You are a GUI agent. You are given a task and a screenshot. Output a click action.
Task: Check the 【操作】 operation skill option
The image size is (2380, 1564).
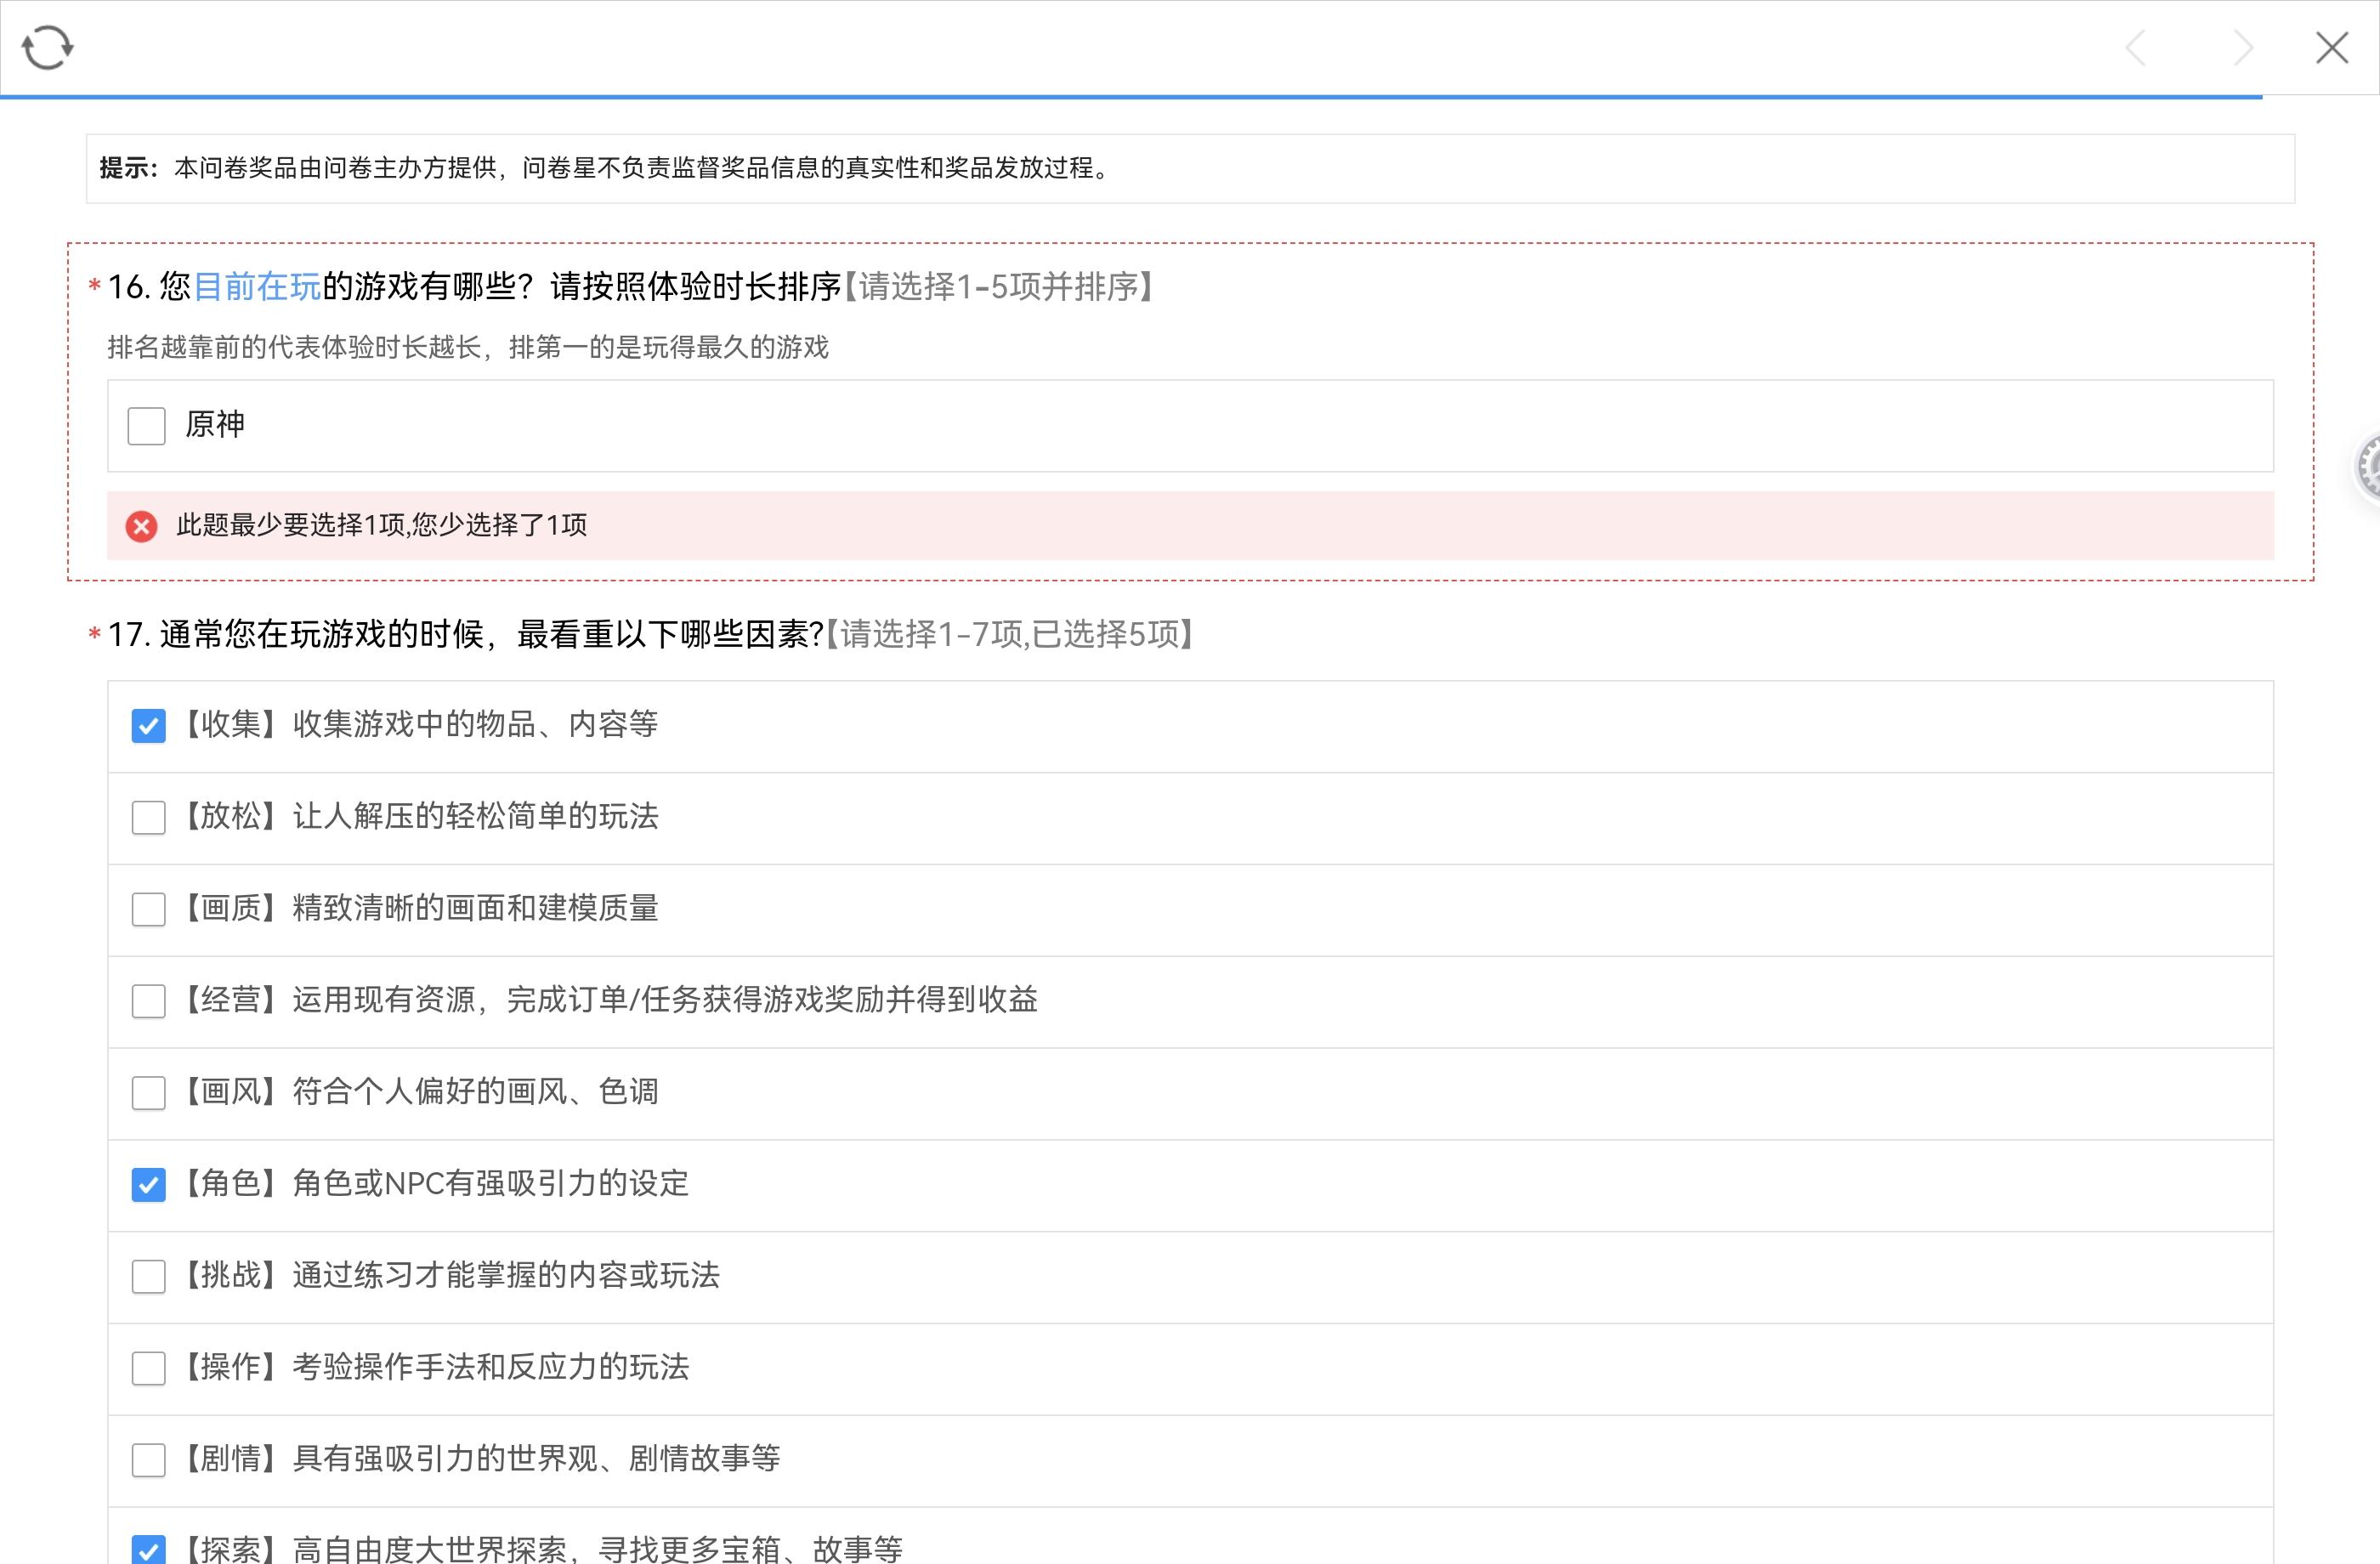pyautogui.click(x=149, y=1368)
